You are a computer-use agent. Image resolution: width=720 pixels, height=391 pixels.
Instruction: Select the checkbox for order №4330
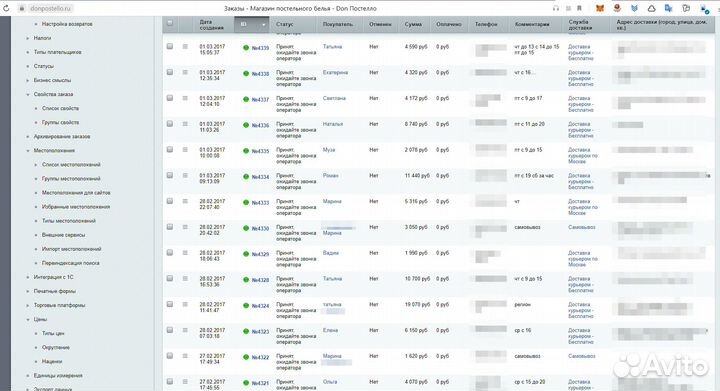(x=170, y=227)
